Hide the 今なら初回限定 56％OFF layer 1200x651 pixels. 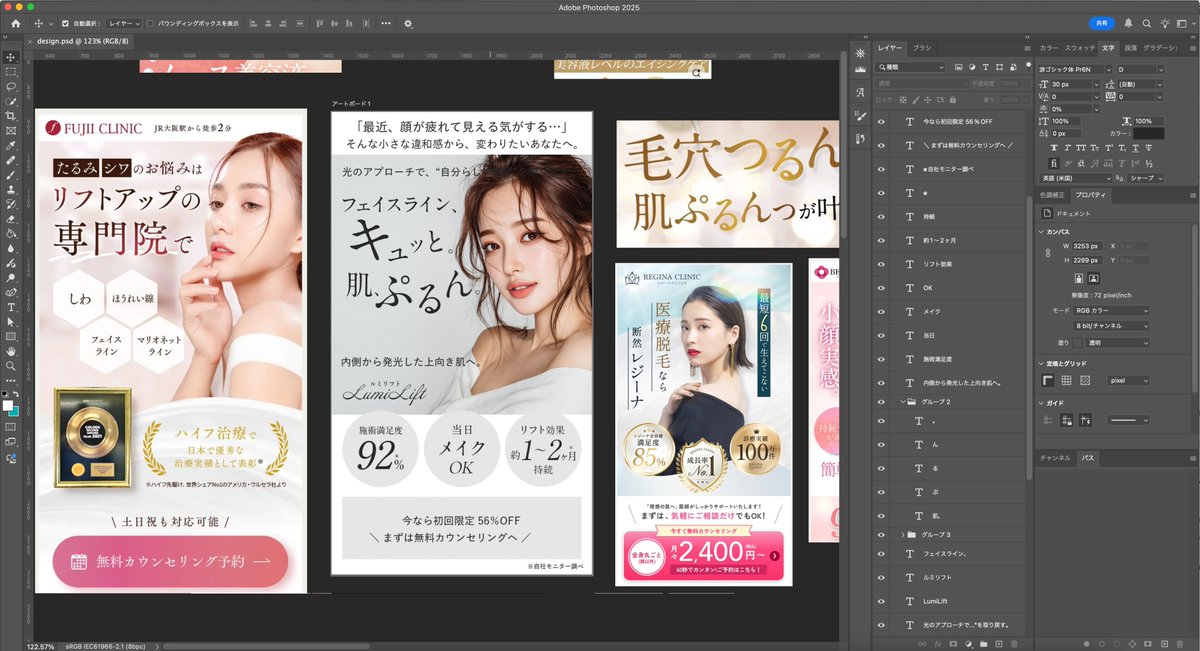click(881, 121)
